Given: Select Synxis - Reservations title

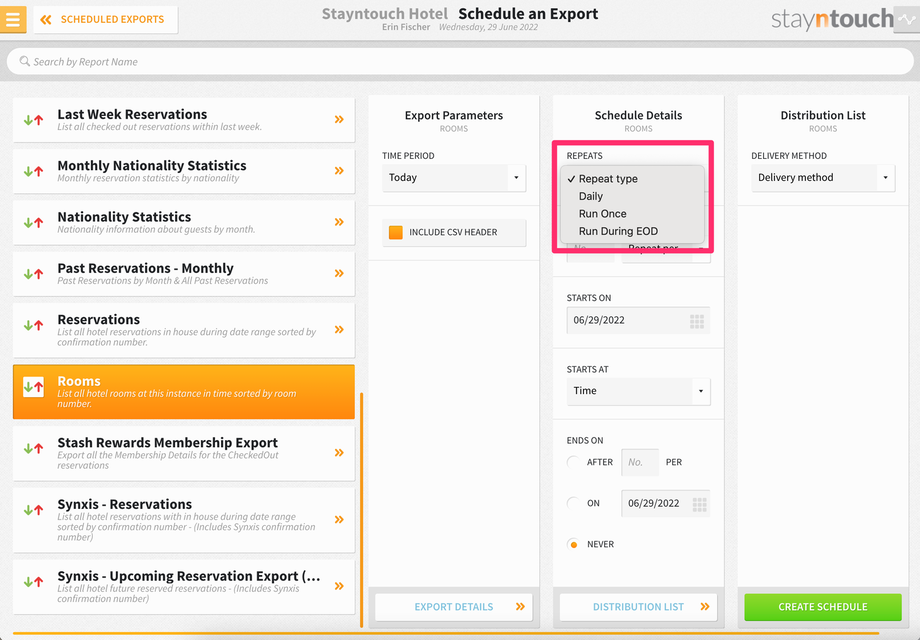Looking at the screenshot, I should tap(124, 504).
